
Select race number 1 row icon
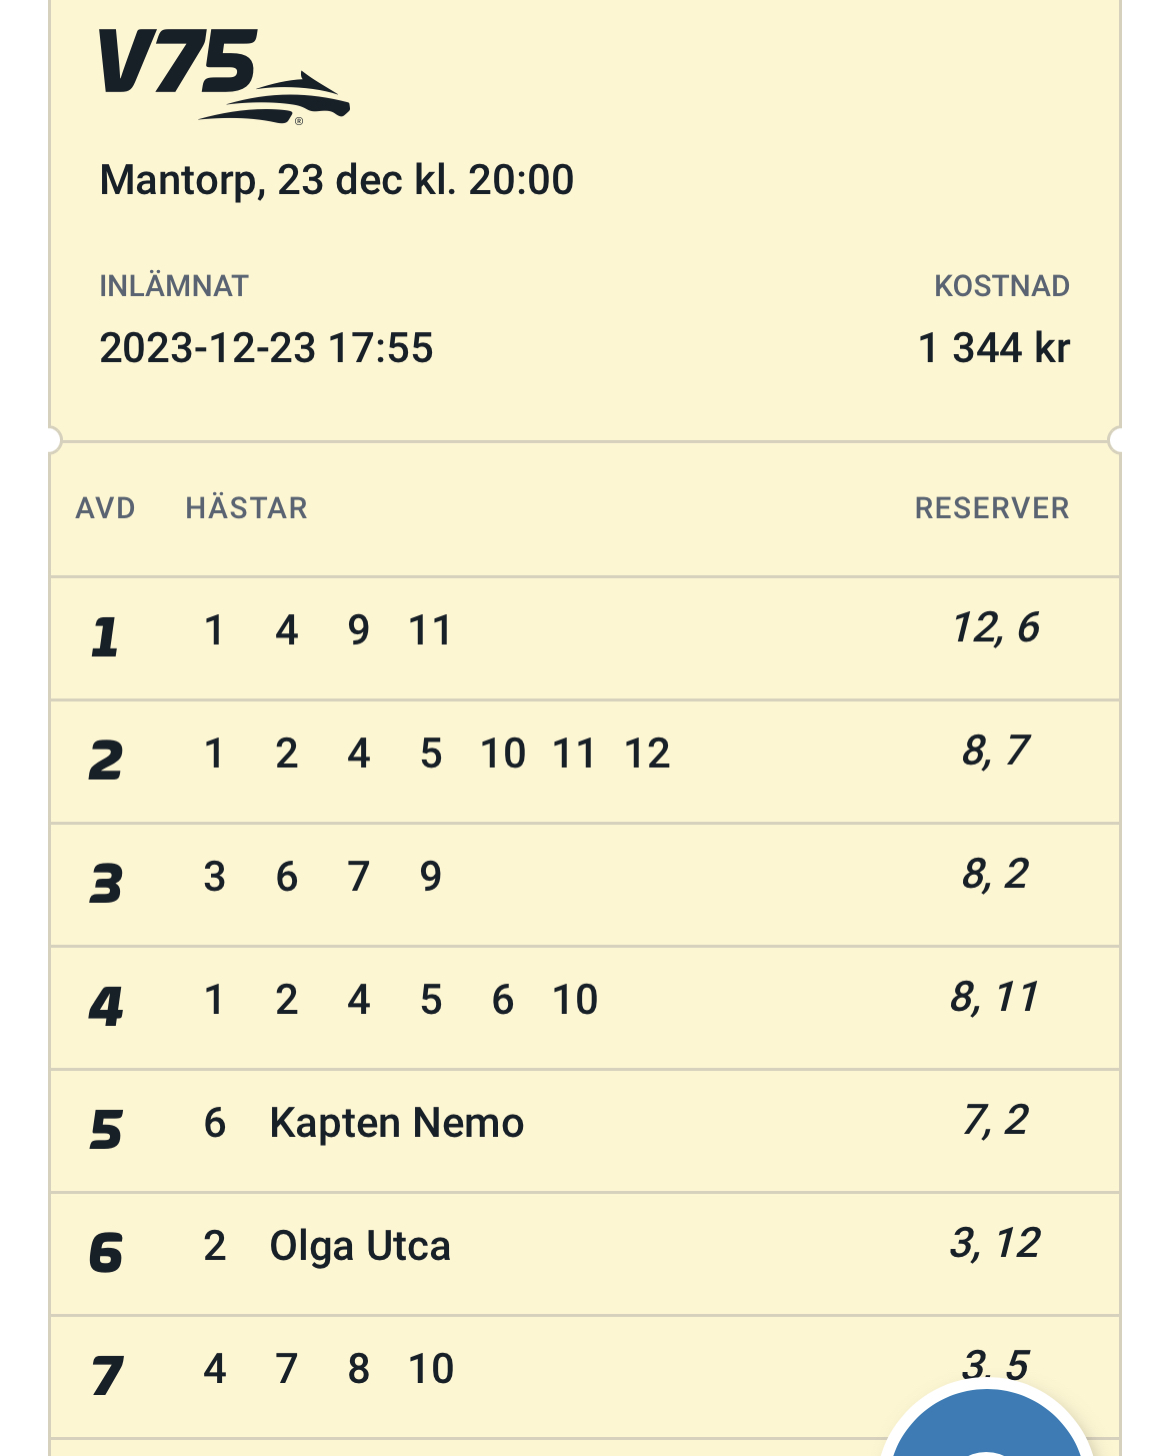(105, 637)
